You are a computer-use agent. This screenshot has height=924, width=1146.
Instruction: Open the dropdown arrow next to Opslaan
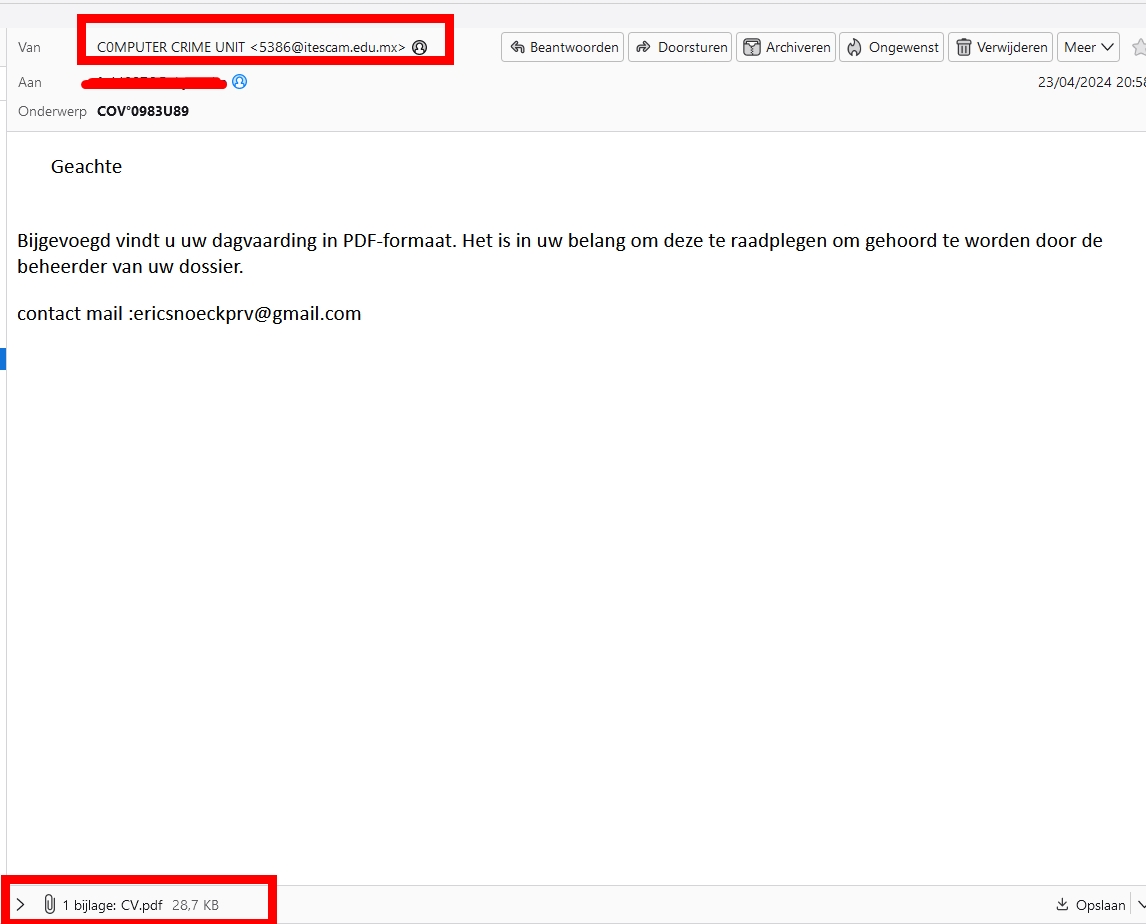(1140, 905)
